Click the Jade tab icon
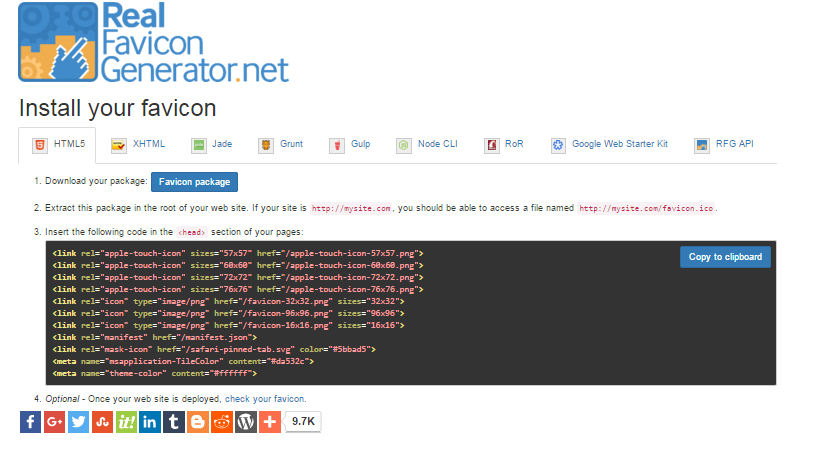The image size is (821, 457). [199, 146]
